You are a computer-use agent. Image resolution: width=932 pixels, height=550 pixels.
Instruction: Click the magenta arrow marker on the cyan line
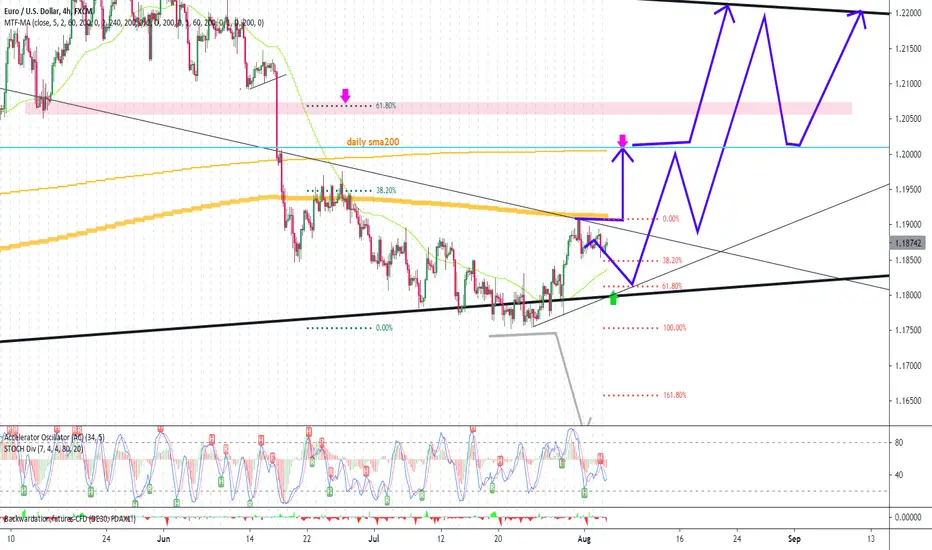pos(622,141)
